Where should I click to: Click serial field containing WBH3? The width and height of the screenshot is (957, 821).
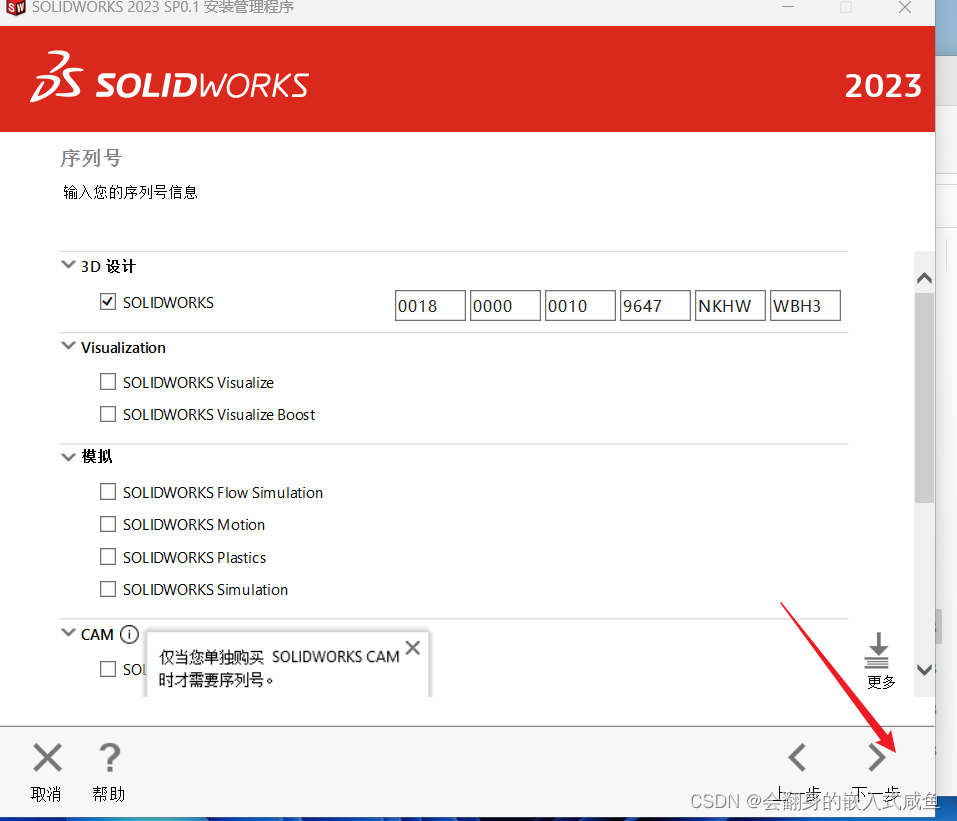tap(806, 305)
